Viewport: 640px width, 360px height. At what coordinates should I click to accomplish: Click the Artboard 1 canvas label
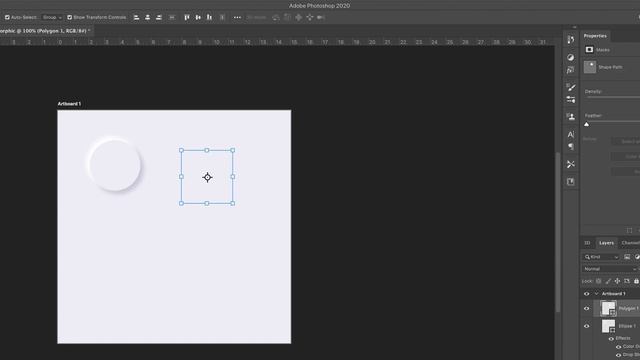[69, 104]
